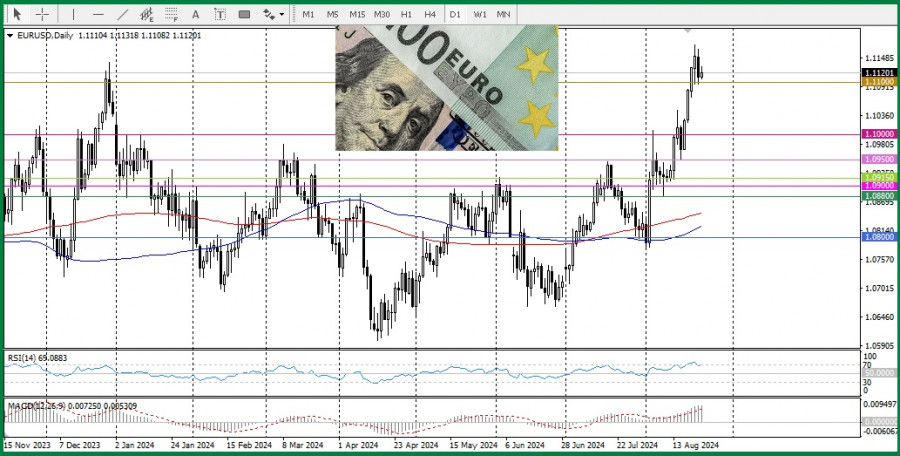
Task: Choose the gray rectangle shape tool
Action: pyautogui.click(x=245, y=14)
